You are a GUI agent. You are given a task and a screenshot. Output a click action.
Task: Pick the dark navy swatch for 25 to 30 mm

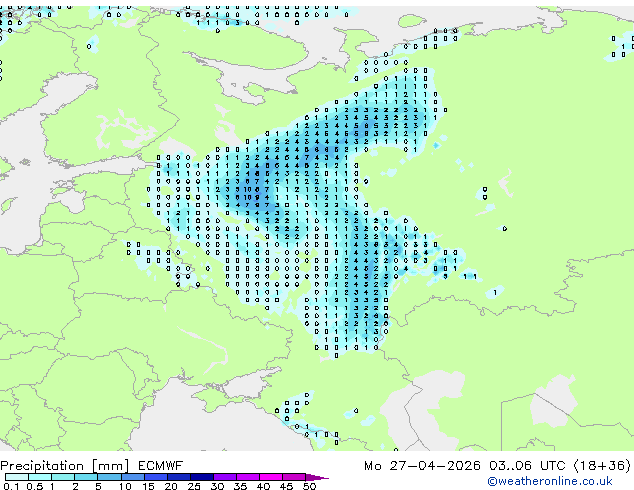tap(202, 477)
